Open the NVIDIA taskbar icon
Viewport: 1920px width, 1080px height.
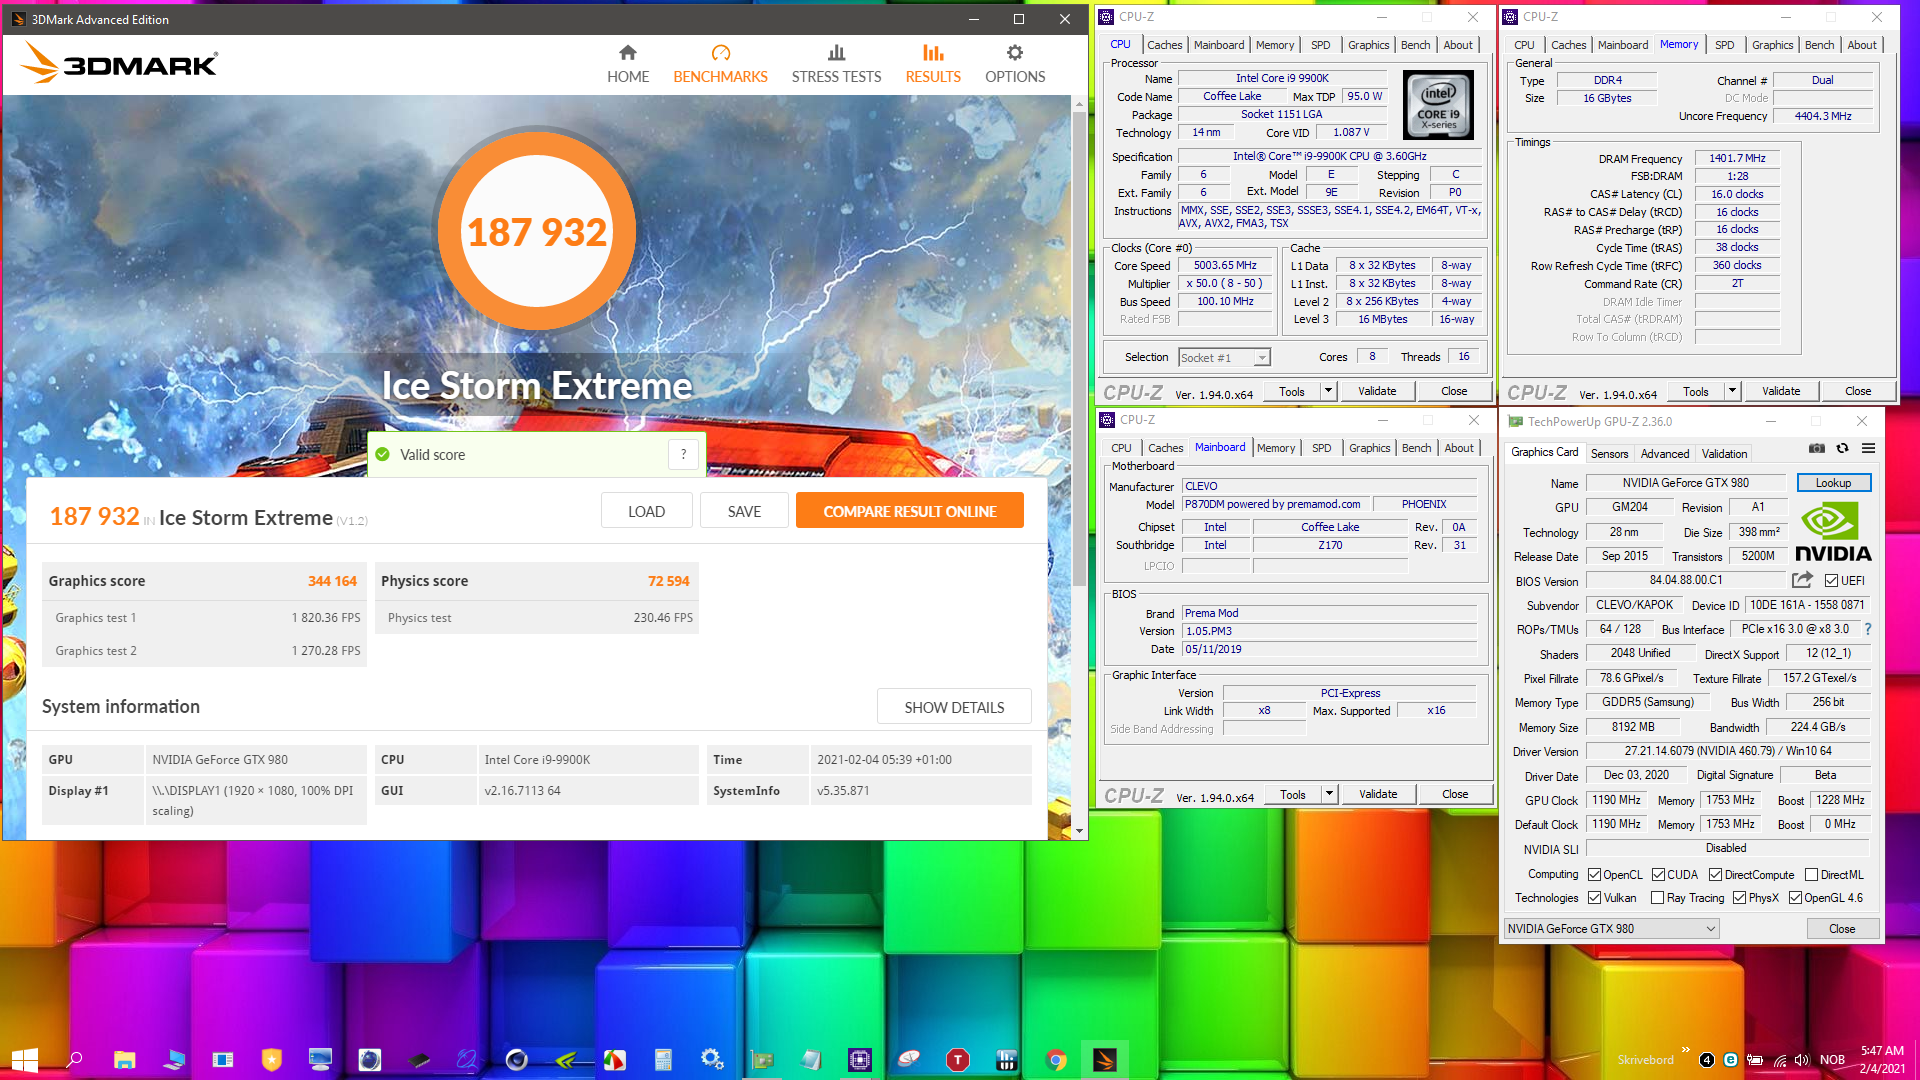566,1059
